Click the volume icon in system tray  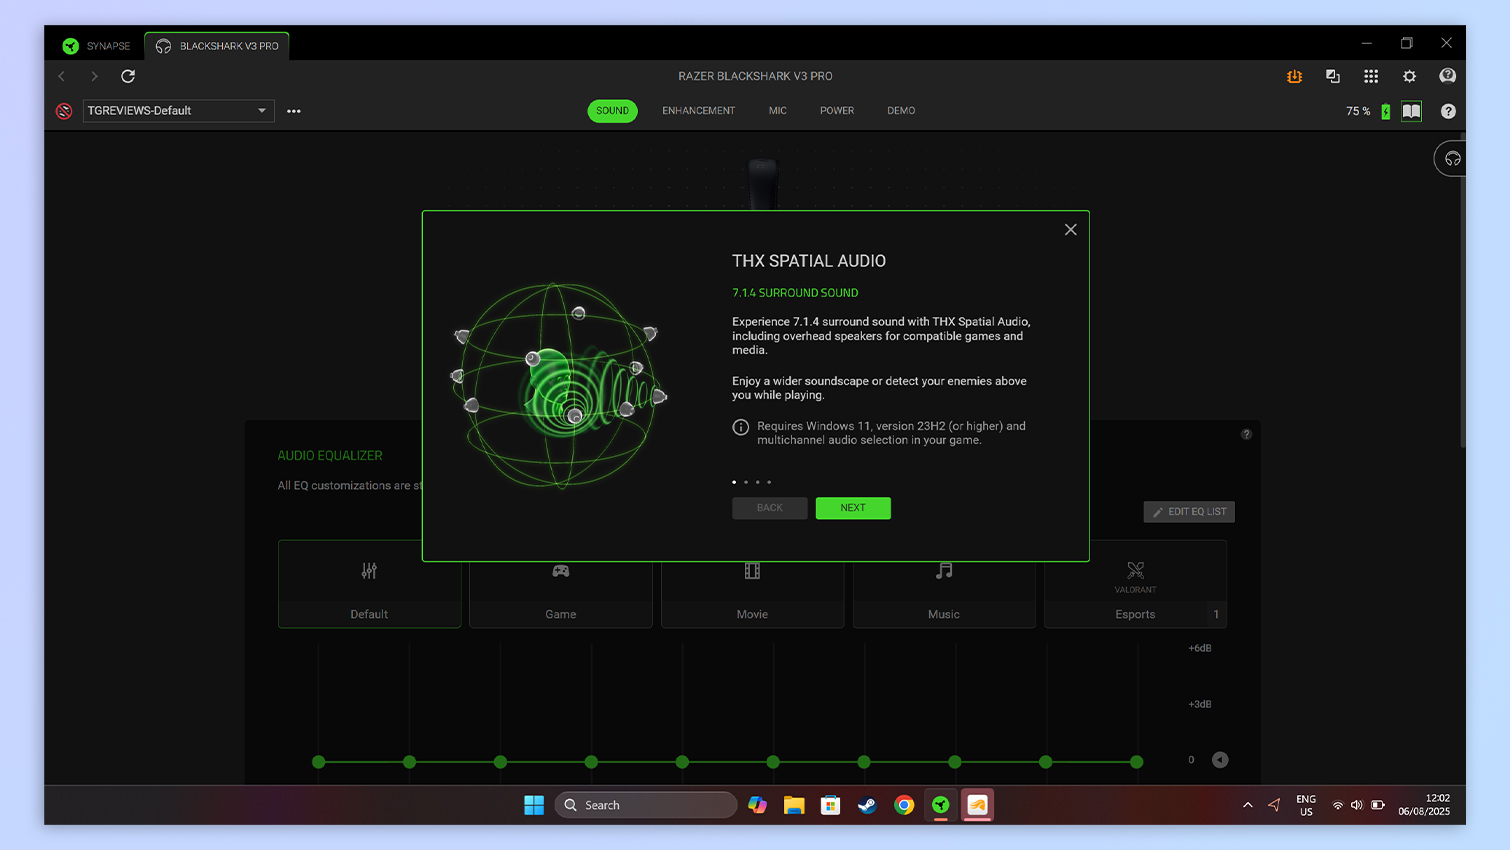pos(1357,805)
